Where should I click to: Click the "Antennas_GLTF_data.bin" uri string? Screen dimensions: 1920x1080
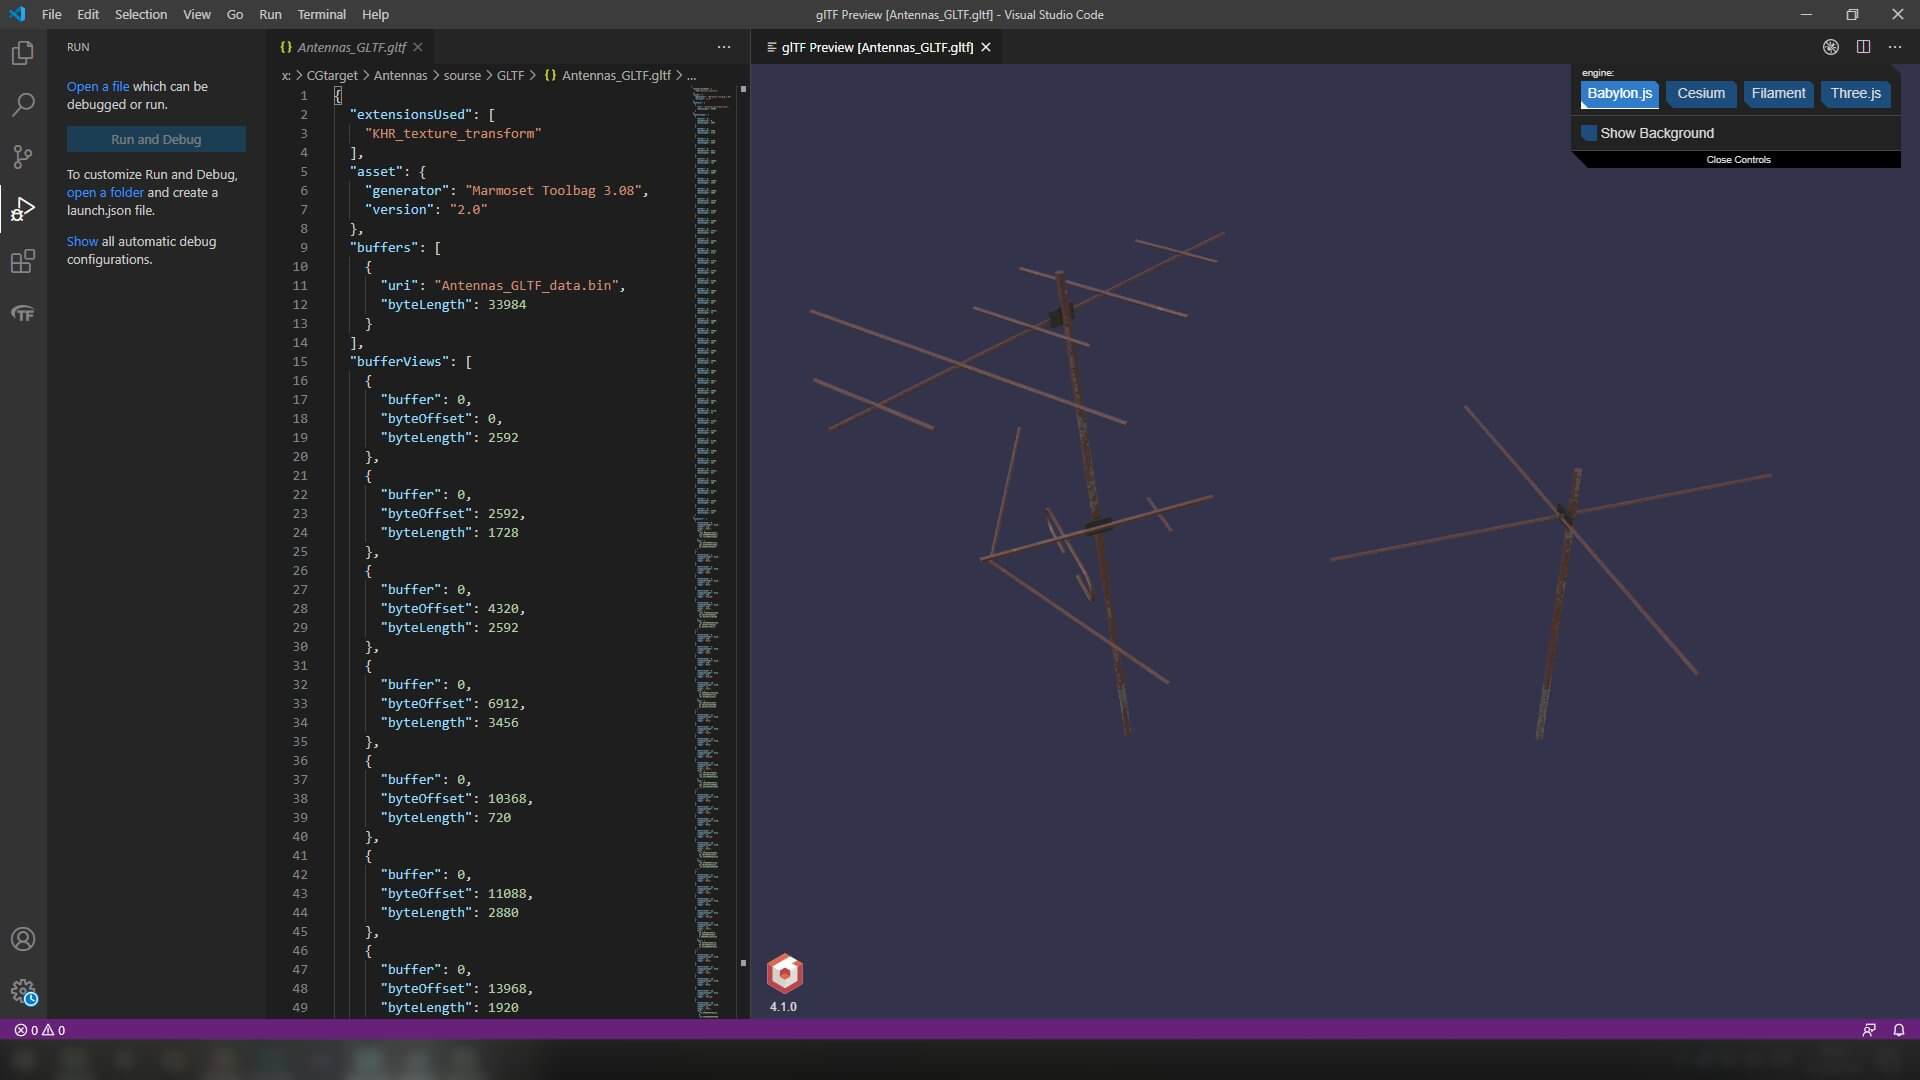[529, 286]
